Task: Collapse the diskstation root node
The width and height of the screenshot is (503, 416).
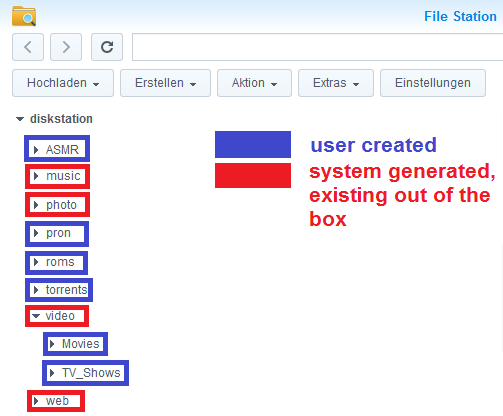Action: 20,119
